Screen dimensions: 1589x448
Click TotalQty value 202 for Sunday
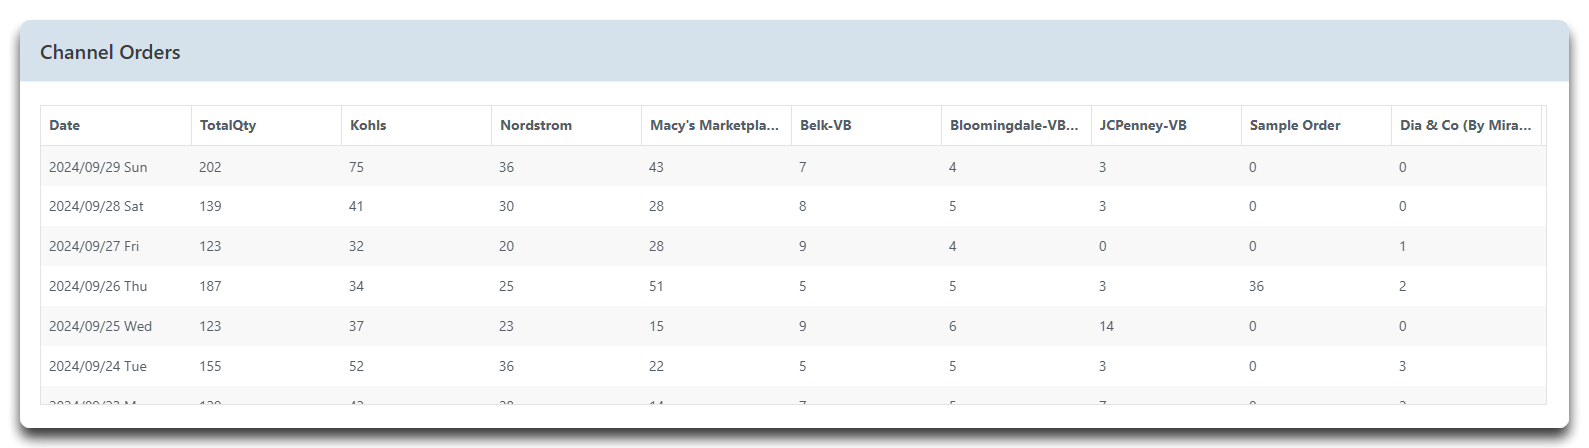pyautogui.click(x=210, y=167)
